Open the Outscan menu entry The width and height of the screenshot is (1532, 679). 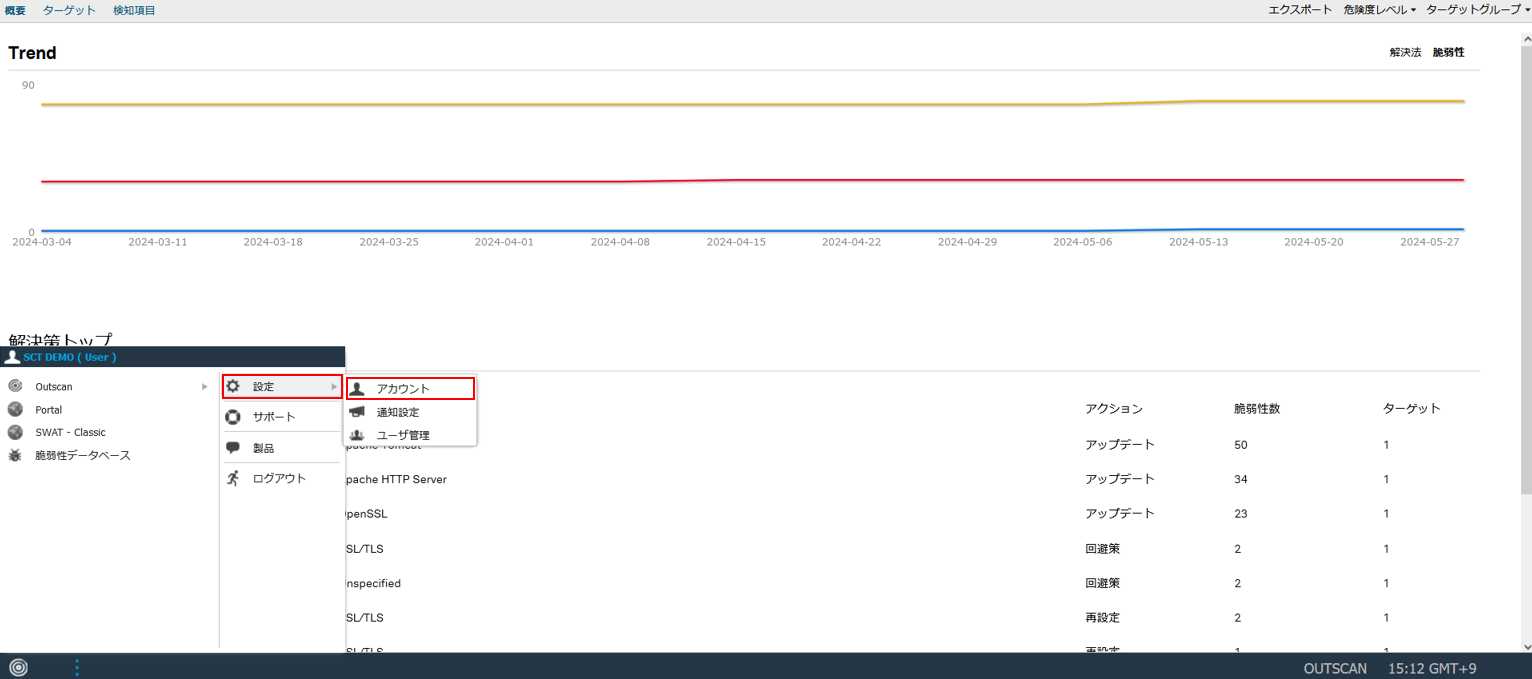[x=54, y=387]
